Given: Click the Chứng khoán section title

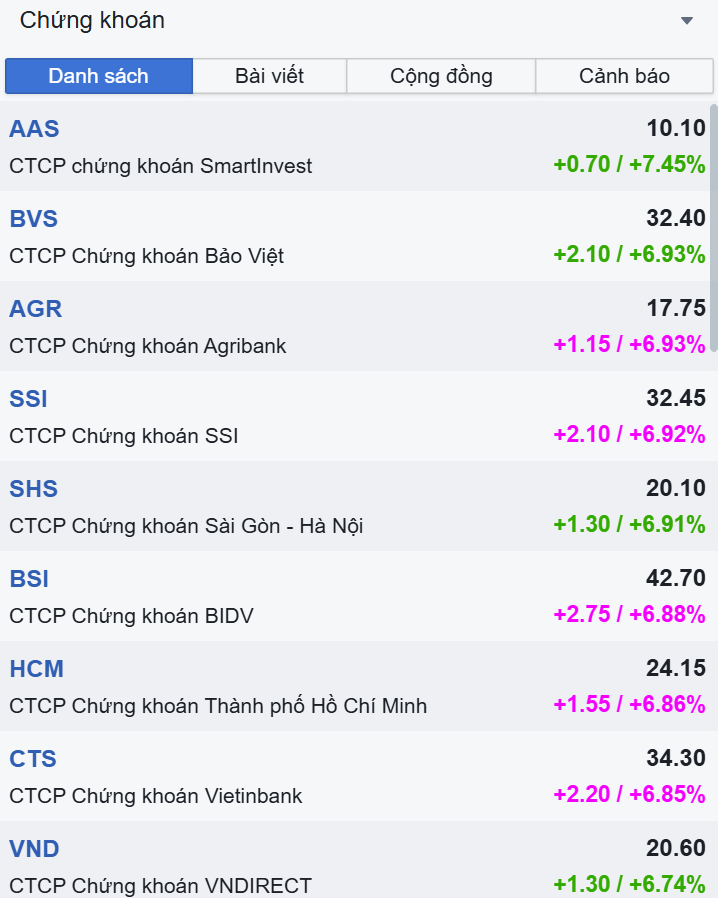Looking at the screenshot, I should click(92, 20).
